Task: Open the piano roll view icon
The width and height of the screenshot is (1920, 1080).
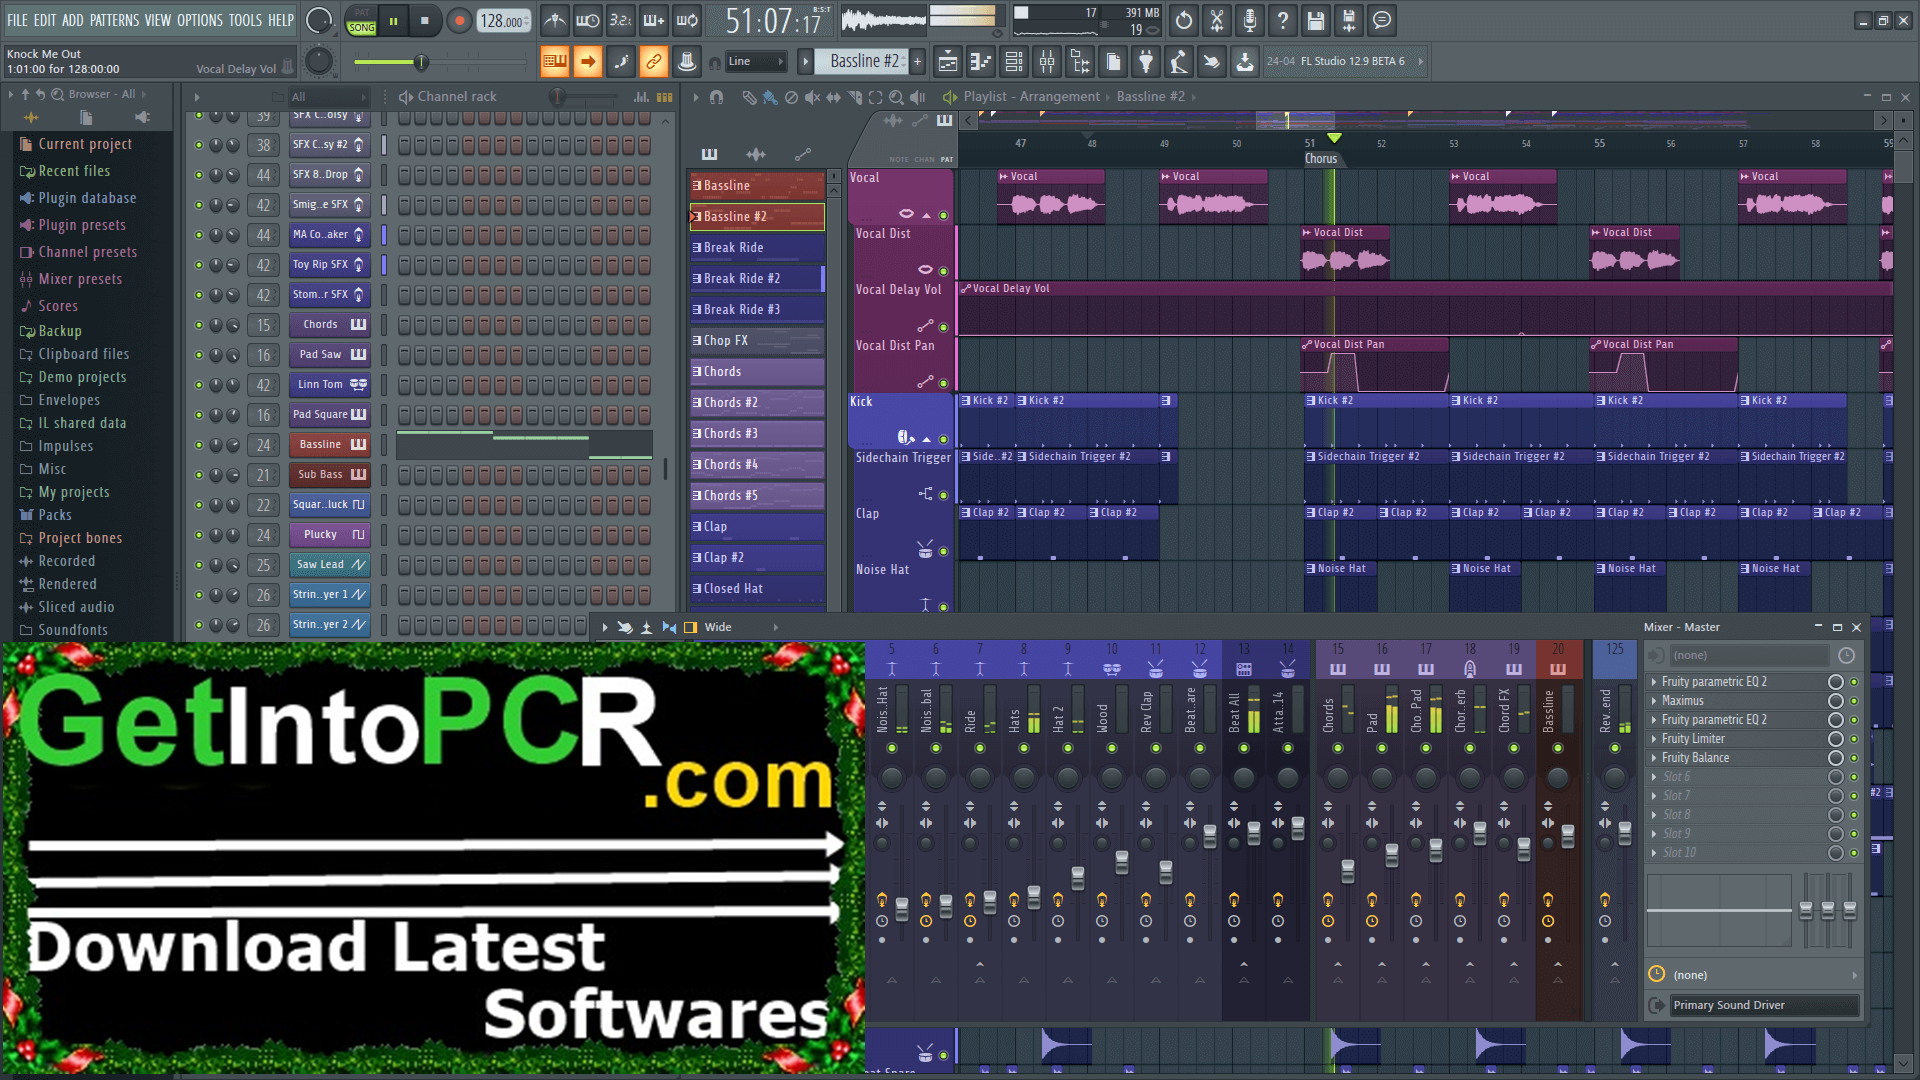Action: [x=981, y=62]
